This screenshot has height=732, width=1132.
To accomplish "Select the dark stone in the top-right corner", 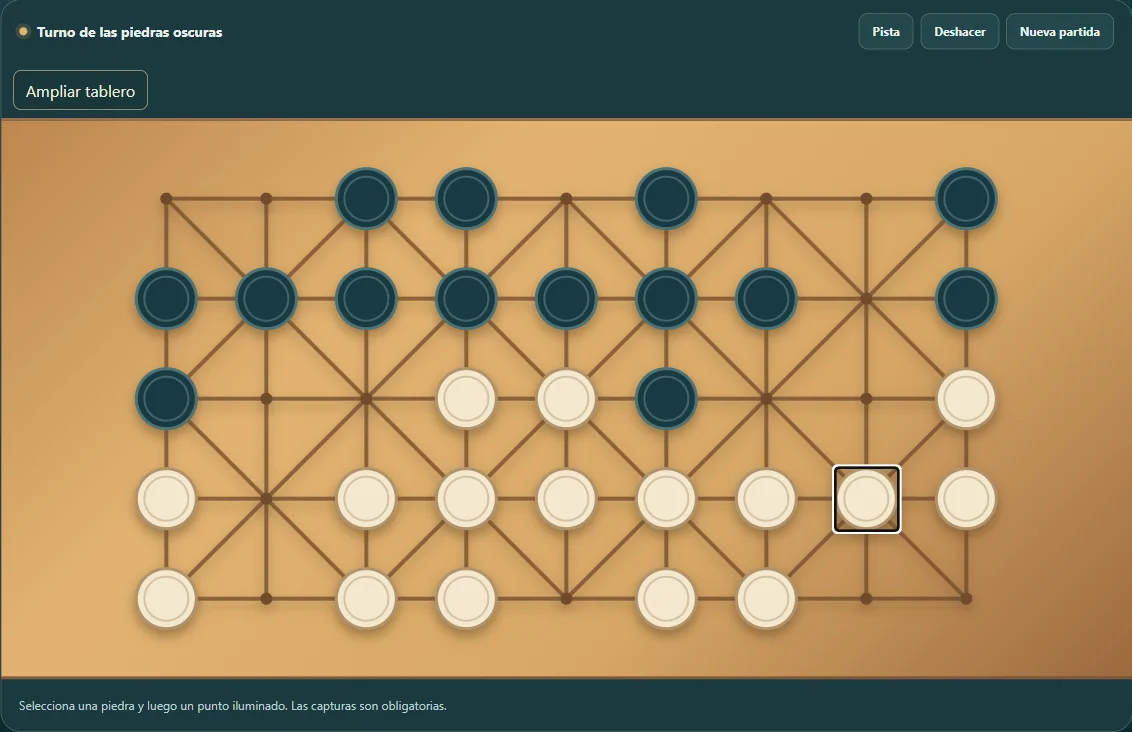I will 966,199.
